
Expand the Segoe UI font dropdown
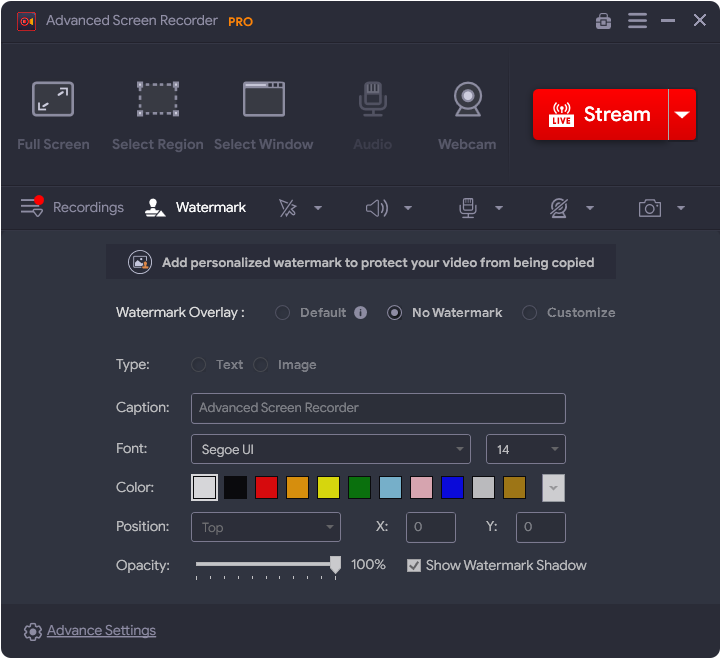330,449
